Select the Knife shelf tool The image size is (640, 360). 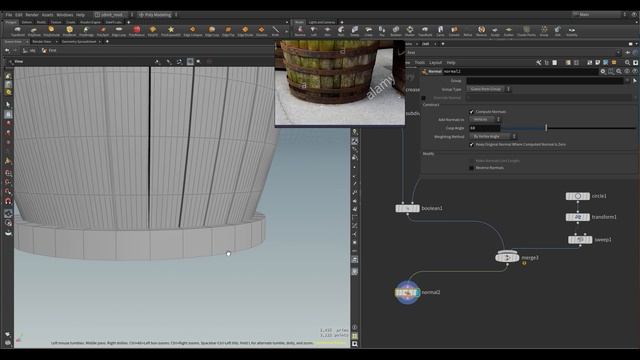click(x=276, y=31)
